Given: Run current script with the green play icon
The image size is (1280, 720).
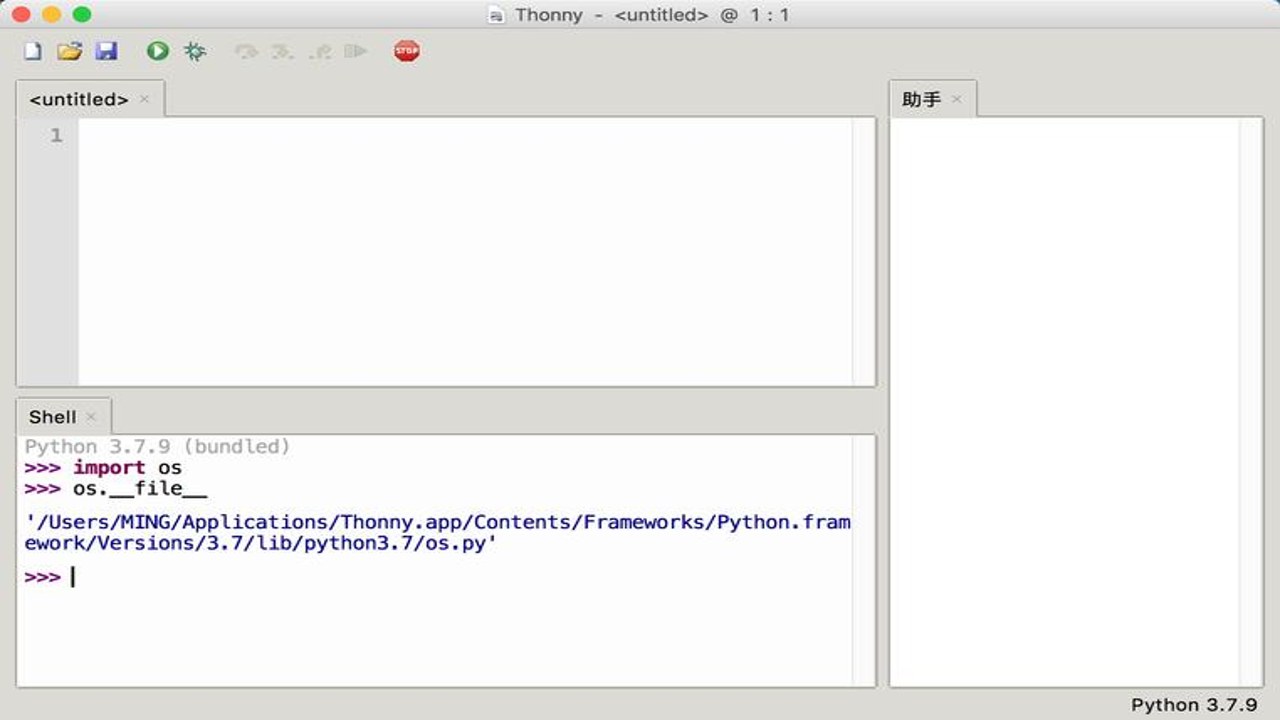Looking at the screenshot, I should (158, 51).
